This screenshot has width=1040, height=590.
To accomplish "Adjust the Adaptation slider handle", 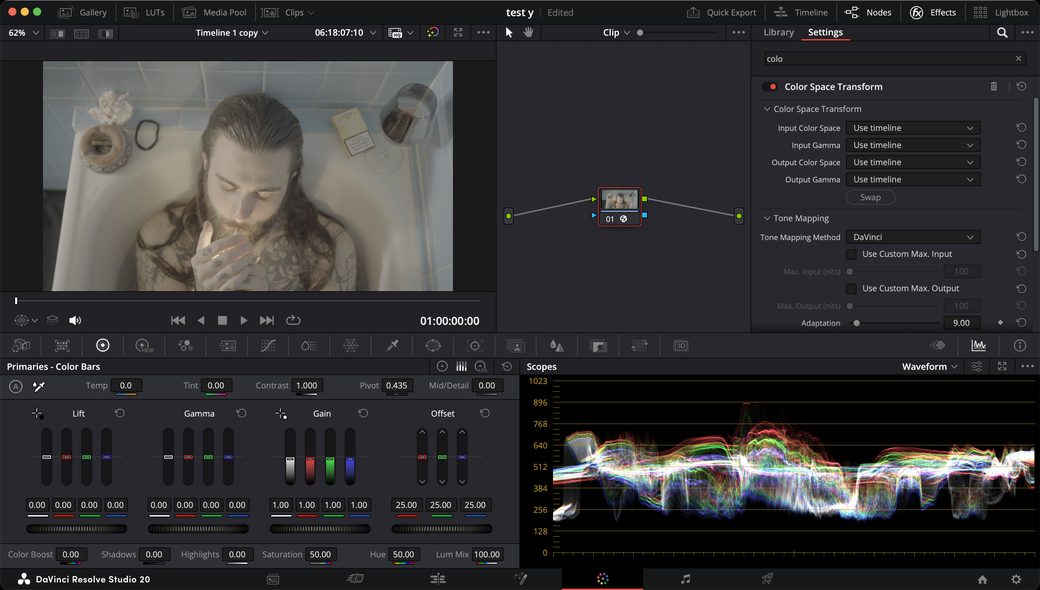I will pos(857,323).
